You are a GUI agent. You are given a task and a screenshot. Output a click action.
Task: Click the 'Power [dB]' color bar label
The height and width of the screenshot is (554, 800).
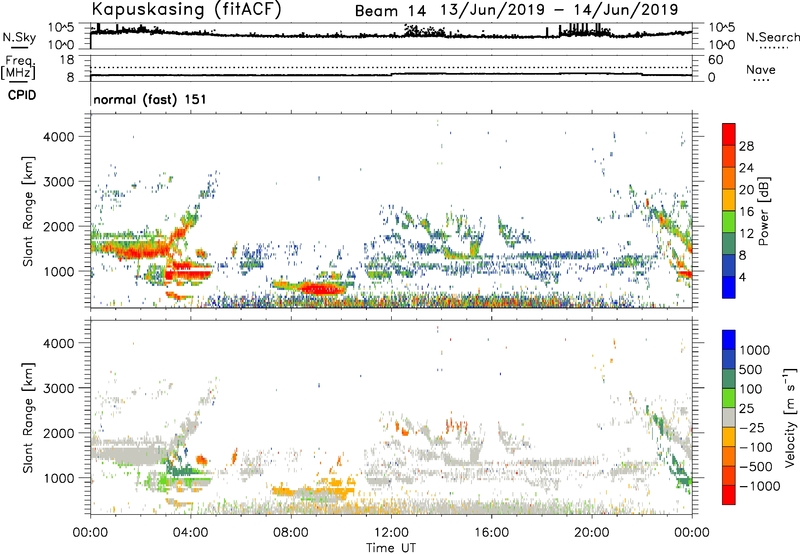point(764,211)
